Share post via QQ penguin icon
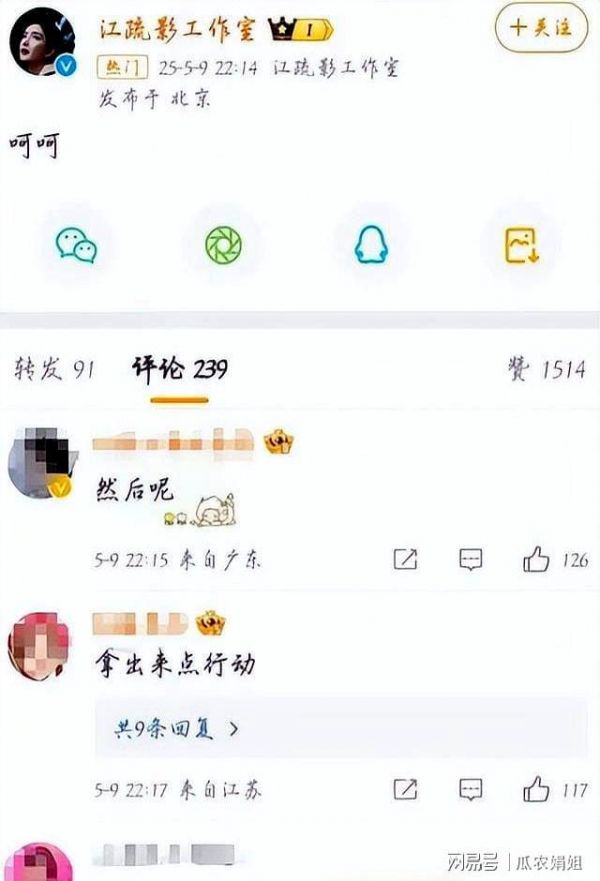The image size is (600, 881). pos(371,244)
